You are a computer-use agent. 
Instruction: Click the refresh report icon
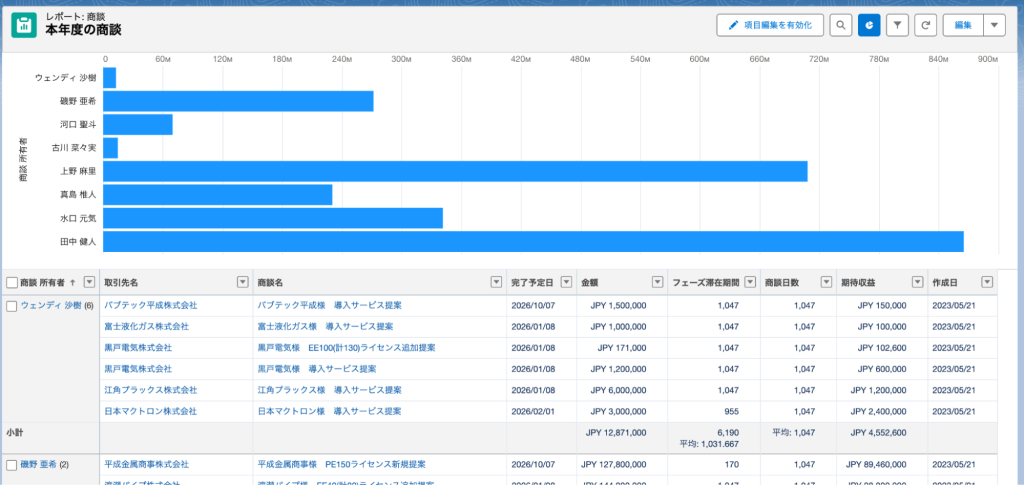925,25
